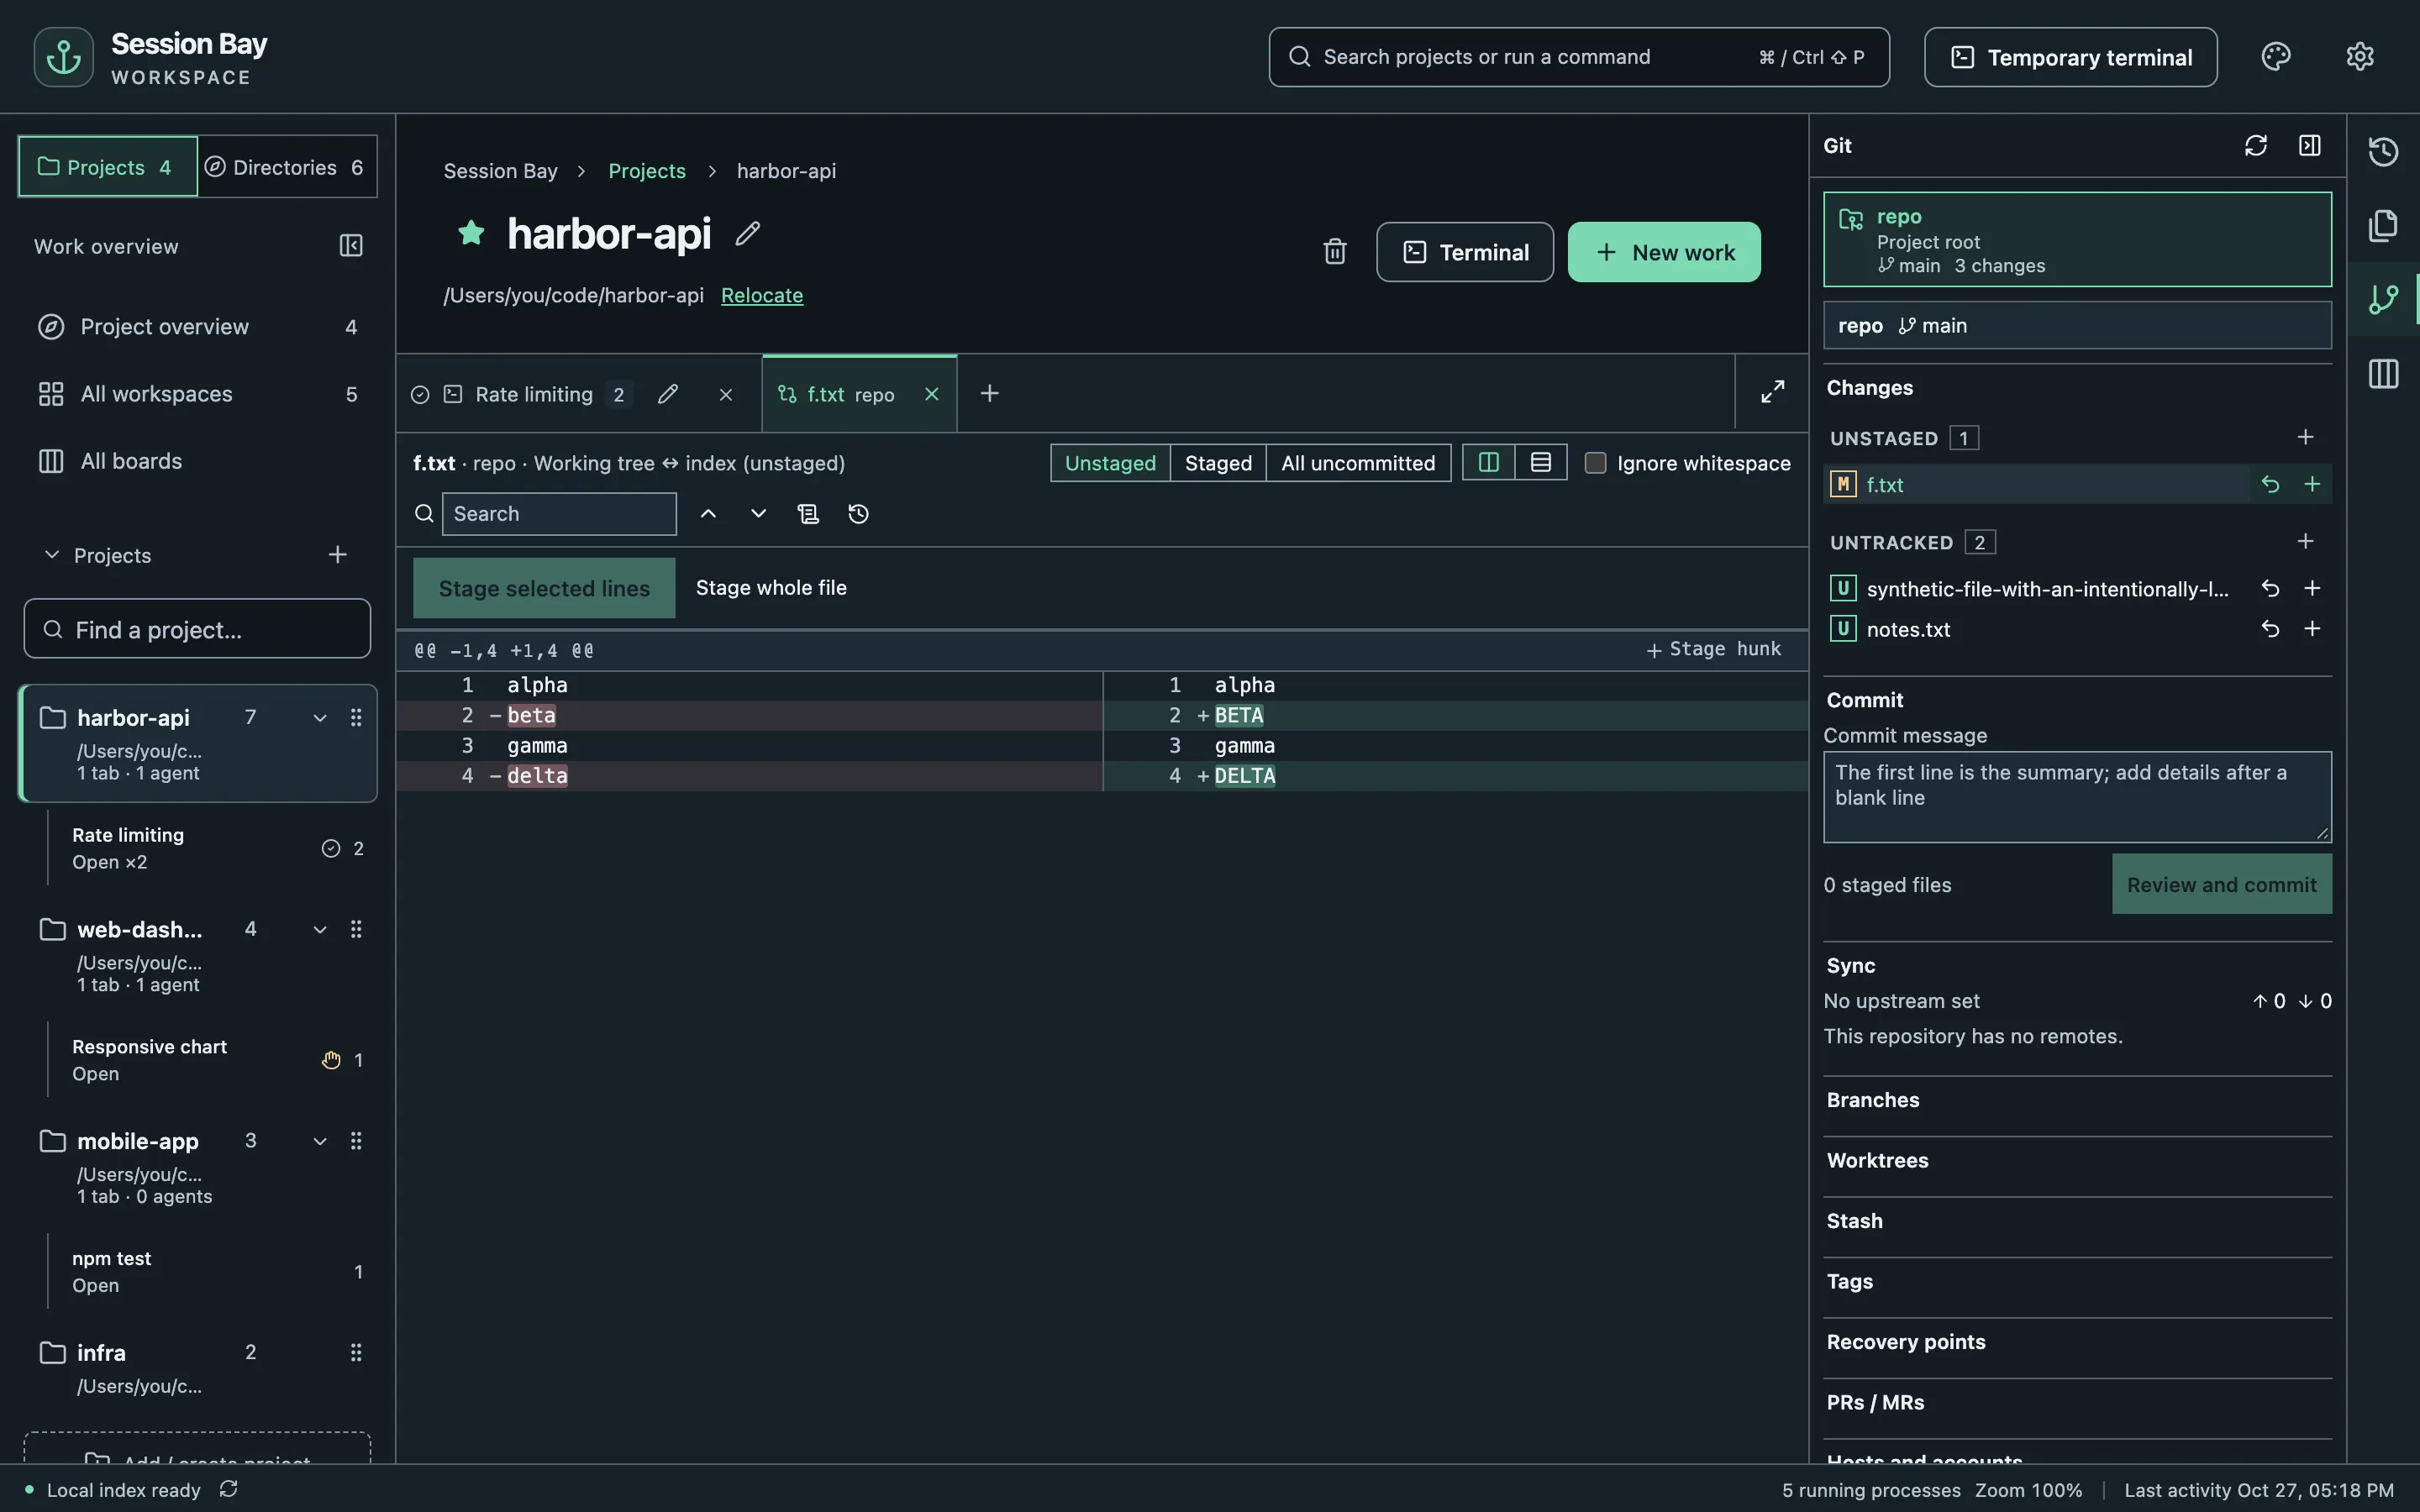Image resolution: width=2420 pixels, height=1512 pixels.
Task: Collapse web-dash project chevron
Action: coord(320,930)
